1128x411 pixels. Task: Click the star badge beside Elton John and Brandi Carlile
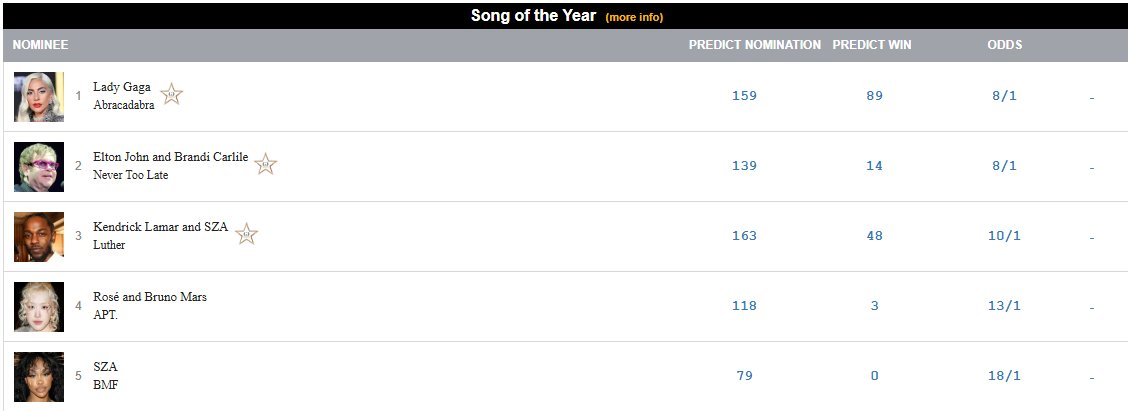coord(265,164)
